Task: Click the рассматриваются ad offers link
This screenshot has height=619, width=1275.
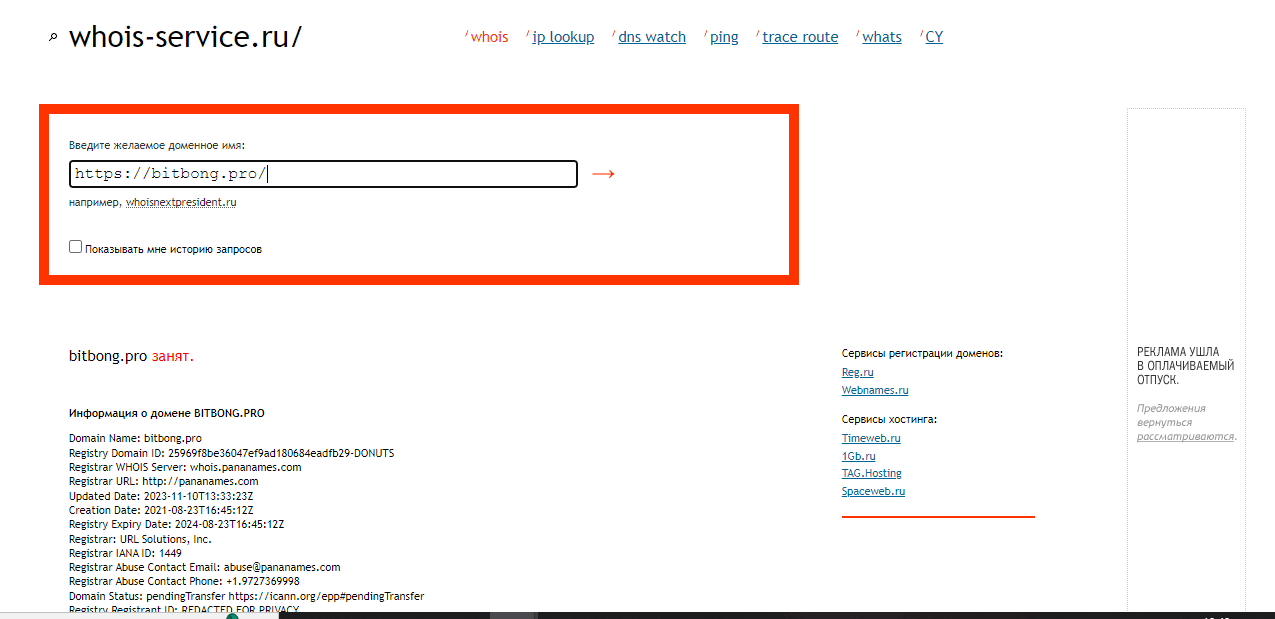Action: 1185,436
